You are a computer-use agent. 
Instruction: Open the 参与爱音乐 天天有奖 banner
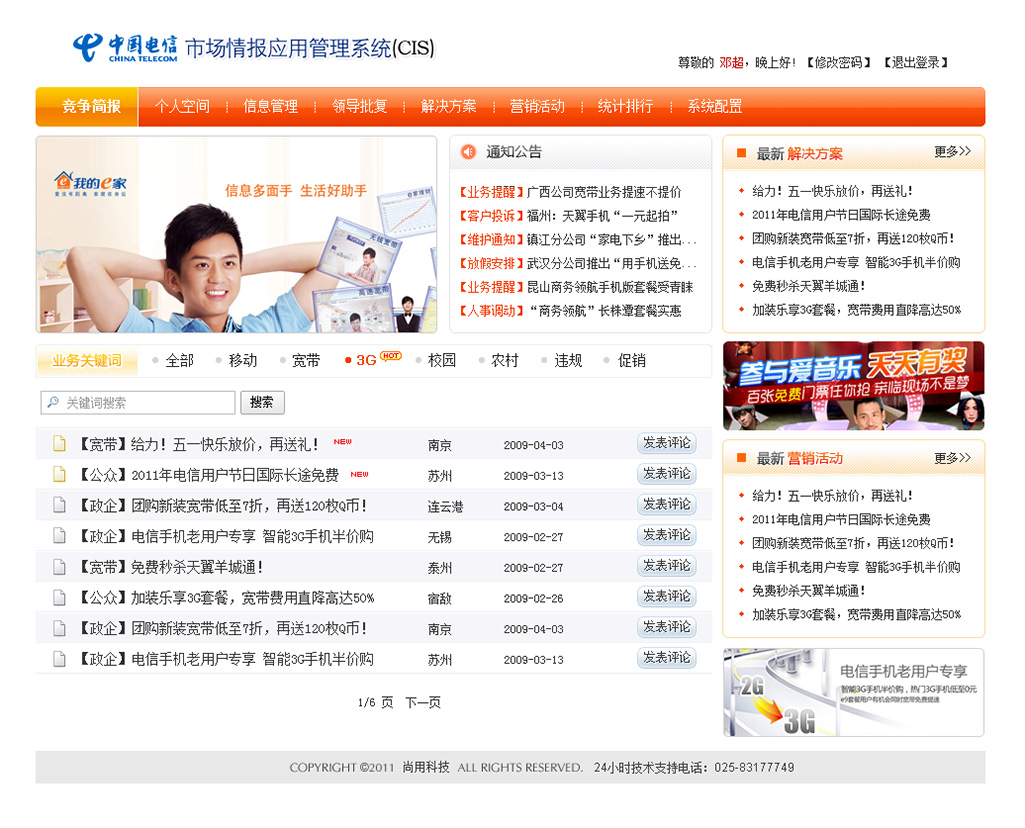[853, 386]
